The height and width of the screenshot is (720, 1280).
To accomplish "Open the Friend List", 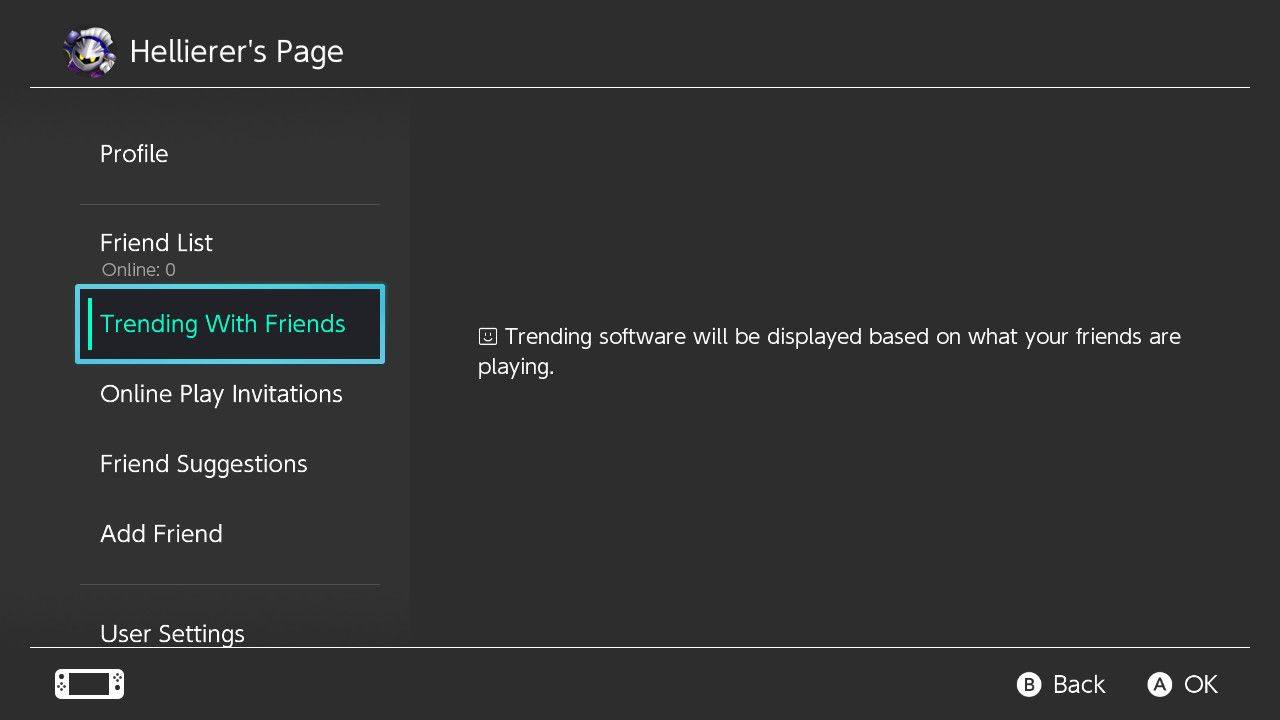I will [156, 243].
